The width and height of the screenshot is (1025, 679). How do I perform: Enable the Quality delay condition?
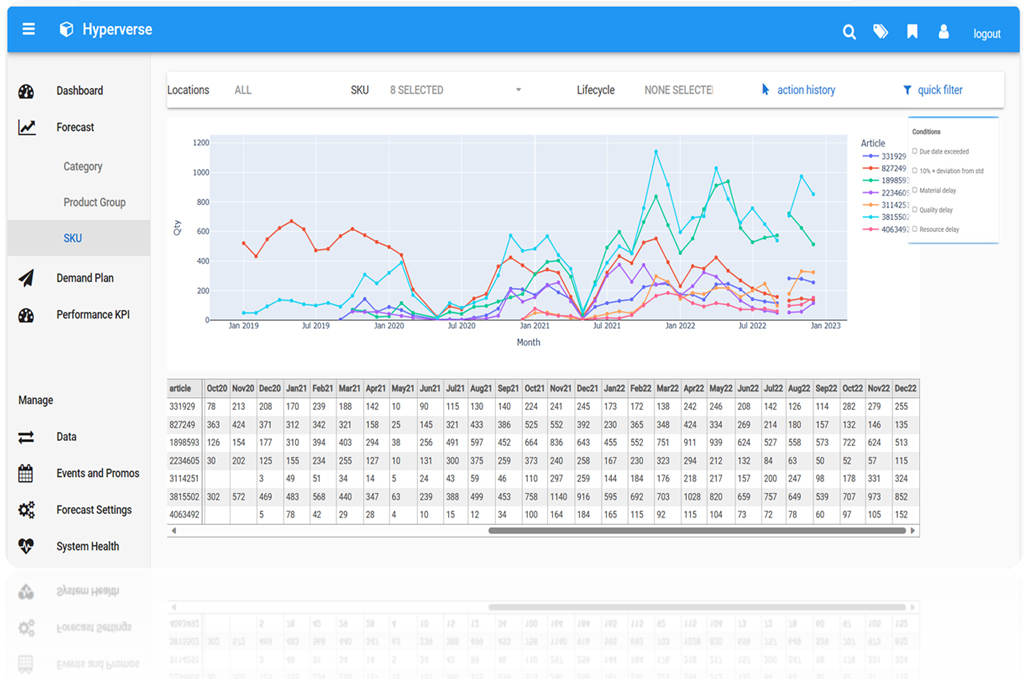(x=915, y=210)
